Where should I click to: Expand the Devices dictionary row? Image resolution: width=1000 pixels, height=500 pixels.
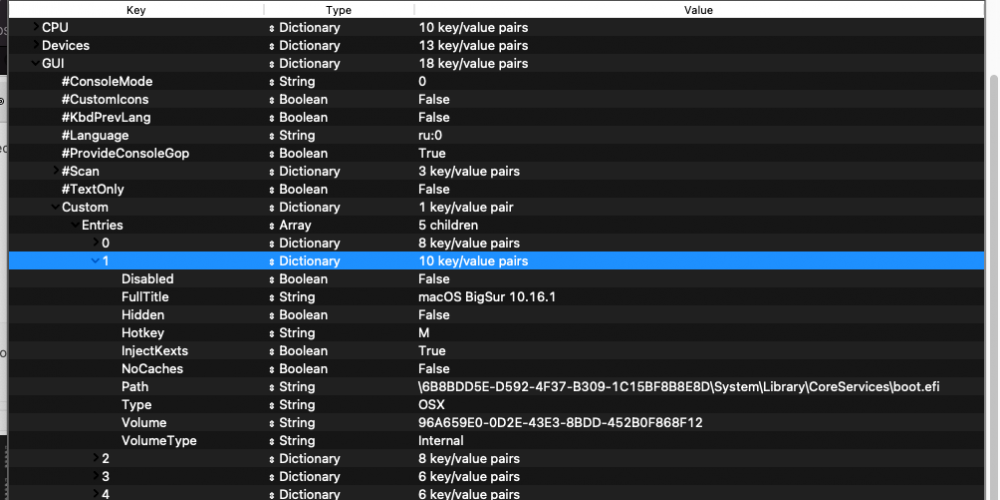(35, 45)
